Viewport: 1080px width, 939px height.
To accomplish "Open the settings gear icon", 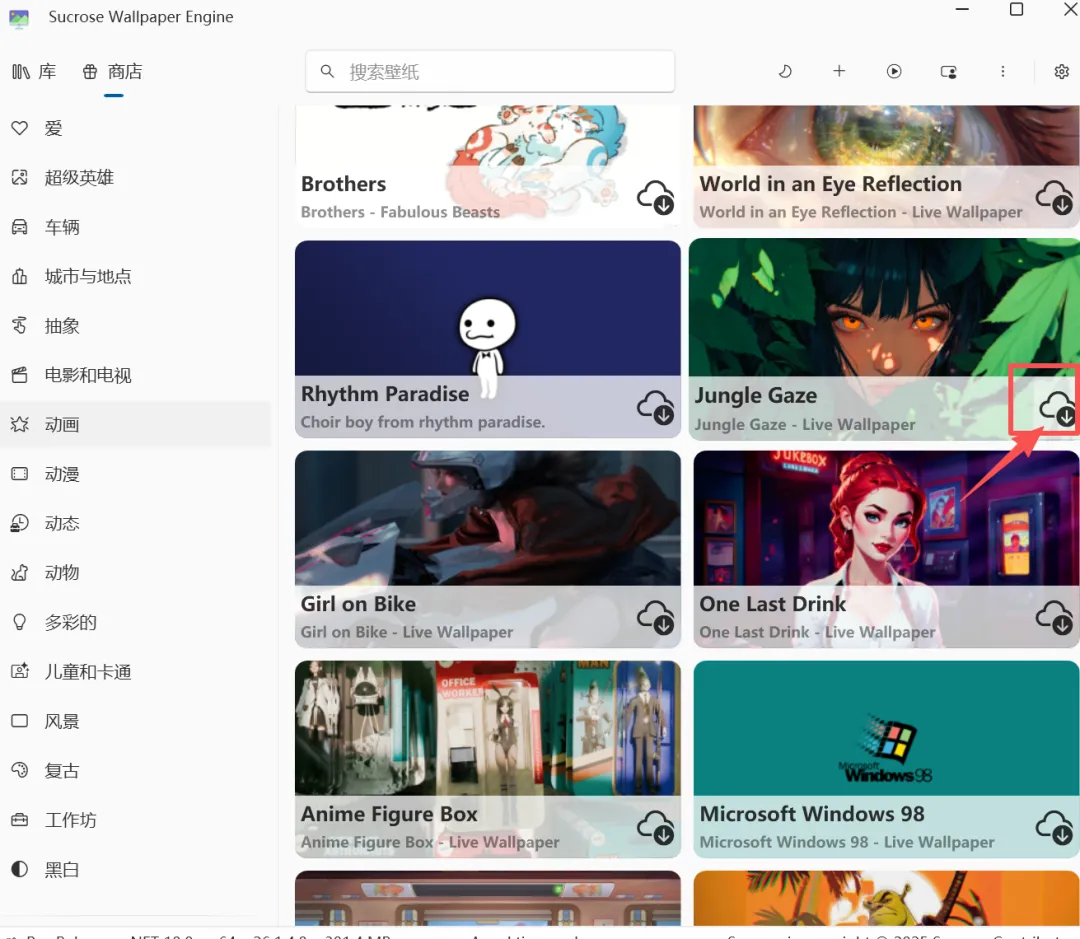I will [1061, 72].
